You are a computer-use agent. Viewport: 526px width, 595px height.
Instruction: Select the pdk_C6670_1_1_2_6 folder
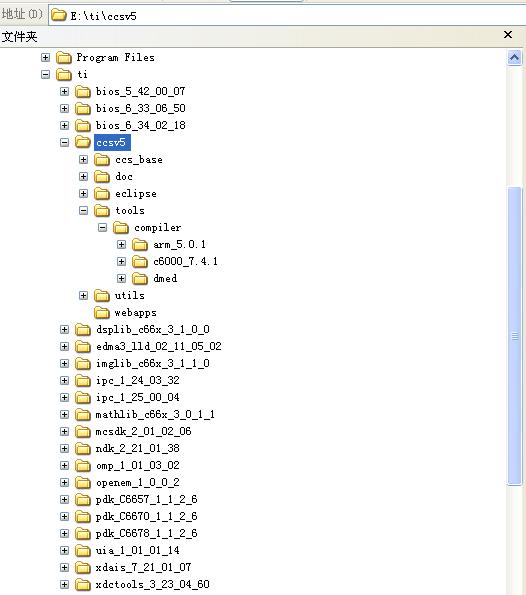[146, 517]
